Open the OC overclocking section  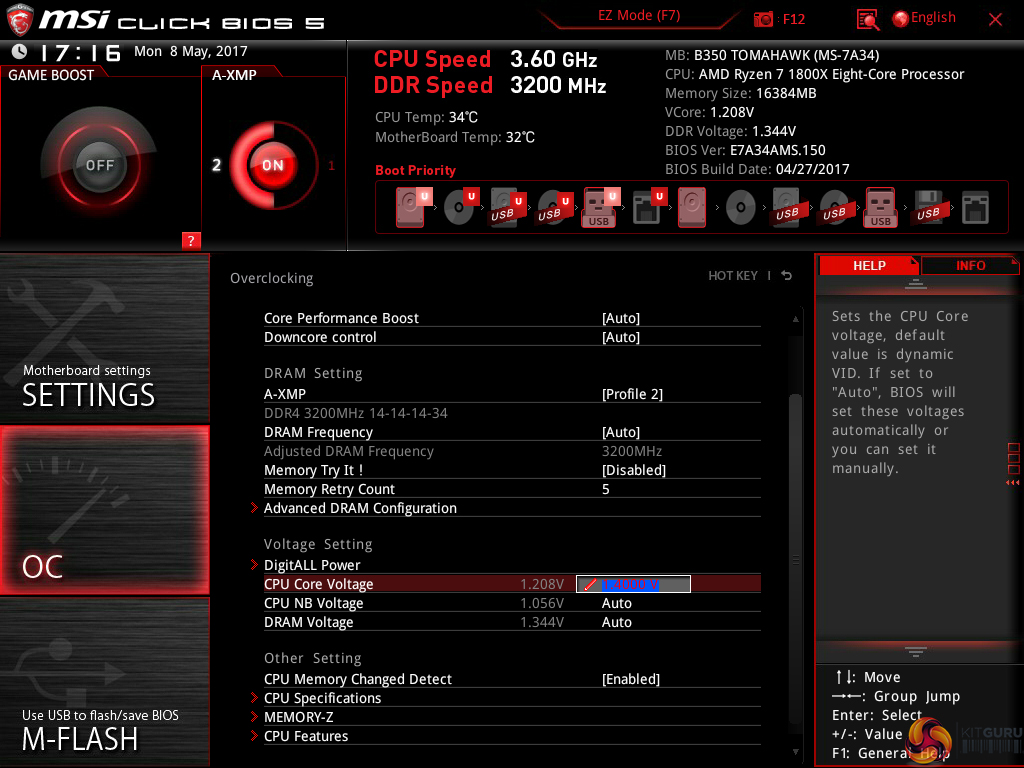click(104, 510)
